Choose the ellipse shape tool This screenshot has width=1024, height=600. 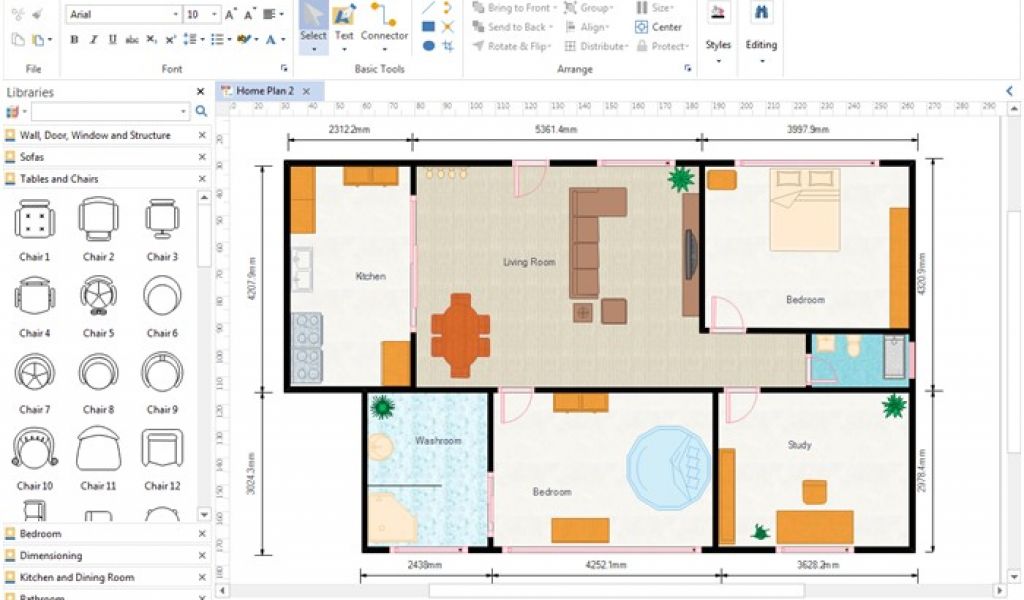[428, 46]
